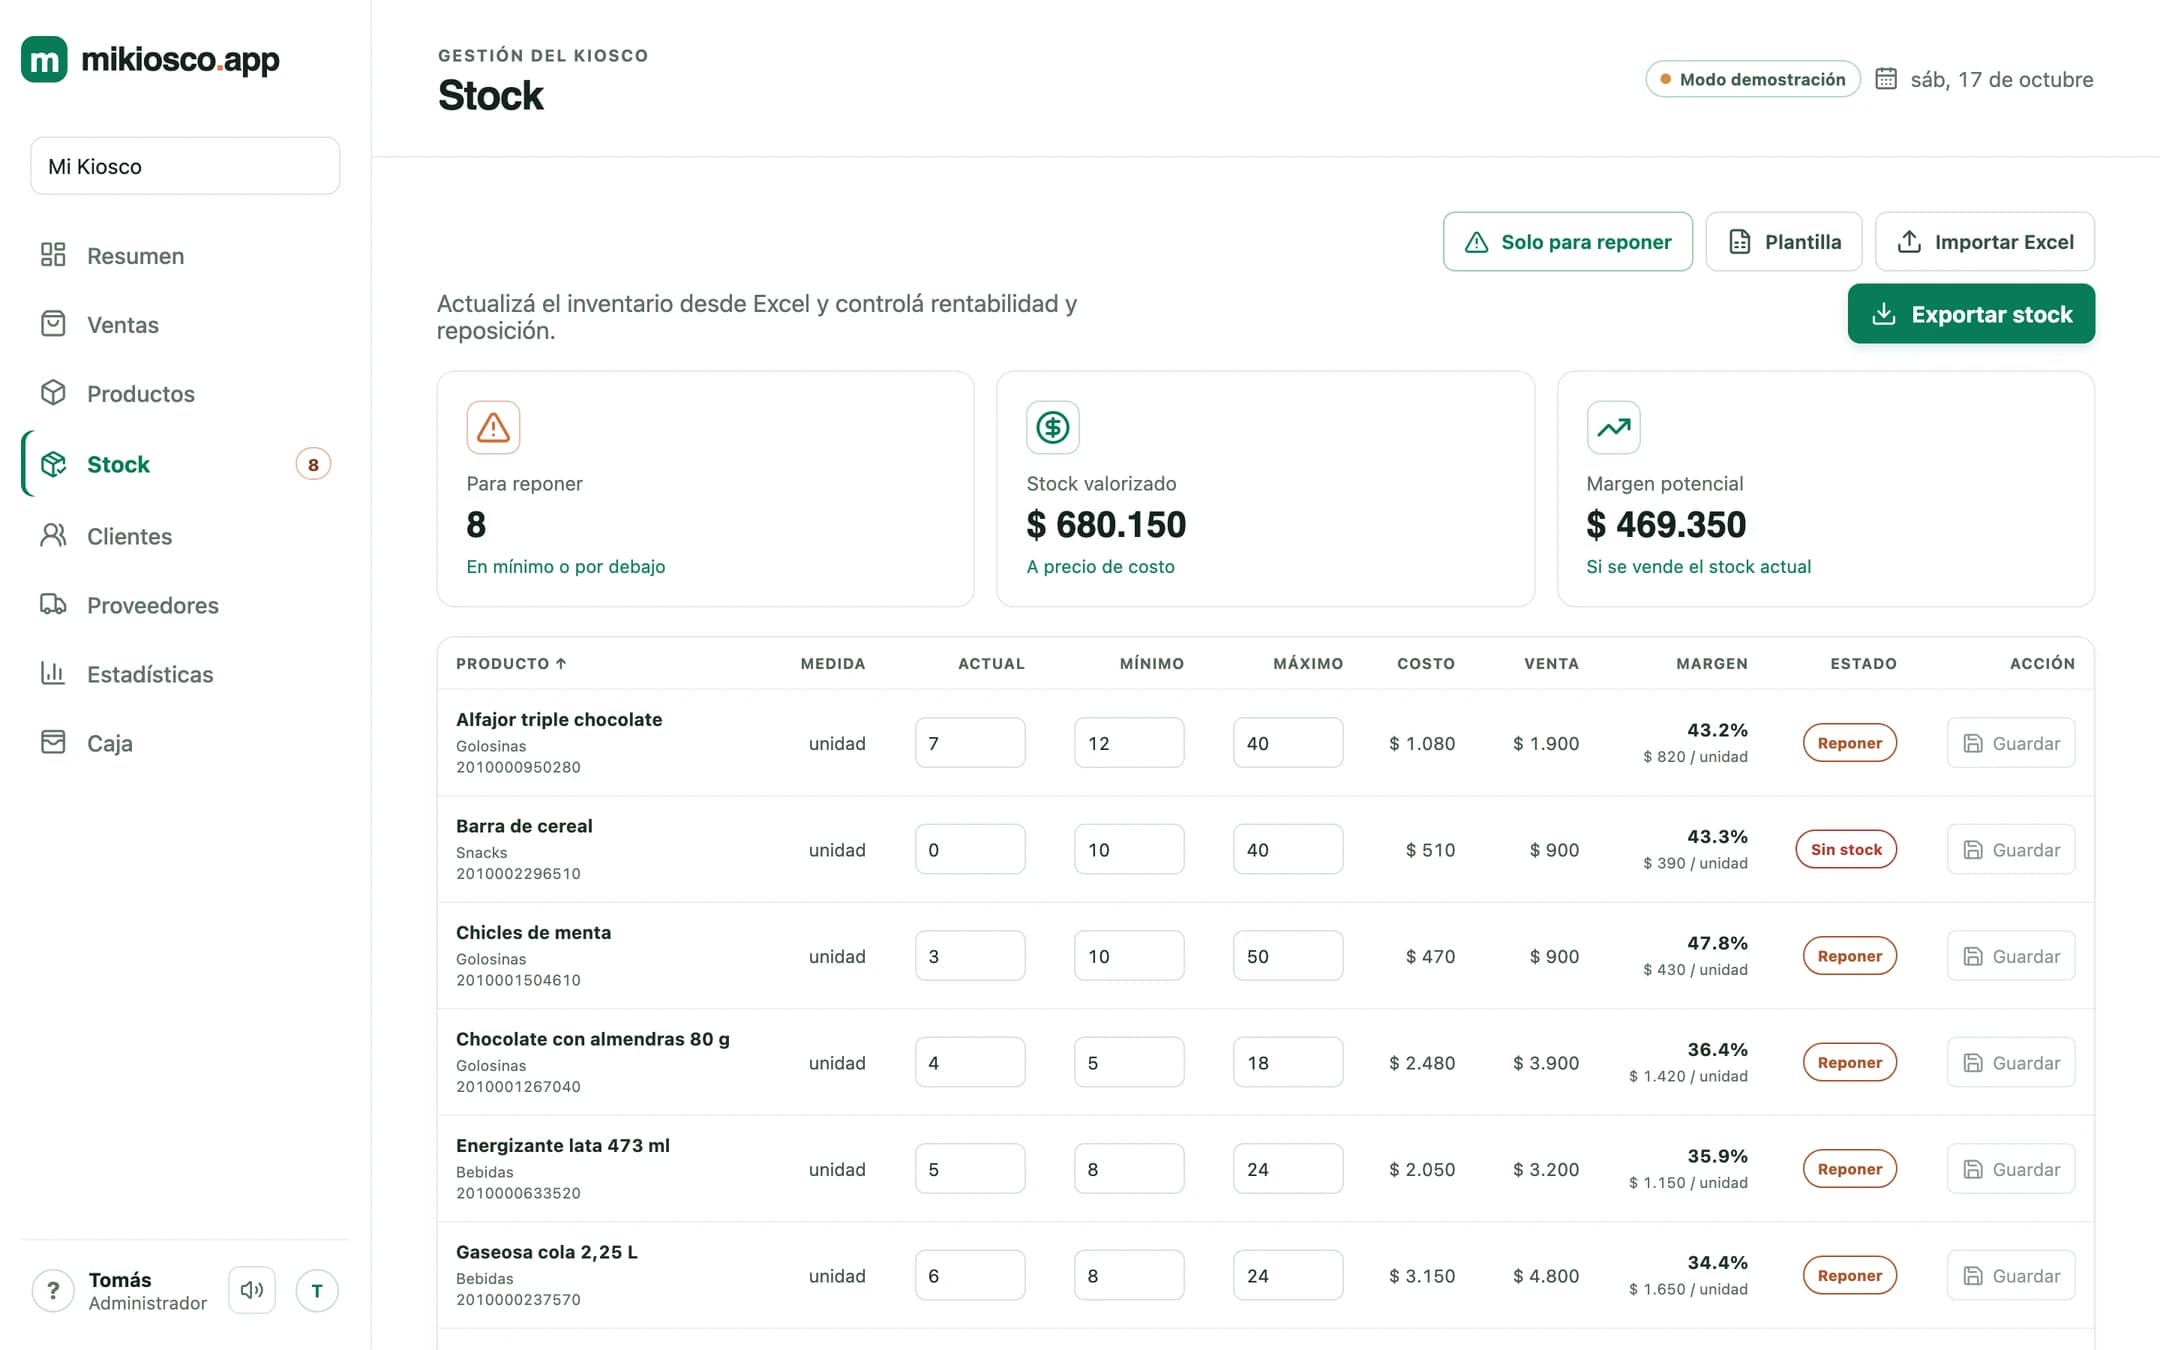
Task: Click the Stock valorizado dollar icon
Action: click(x=1053, y=428)
